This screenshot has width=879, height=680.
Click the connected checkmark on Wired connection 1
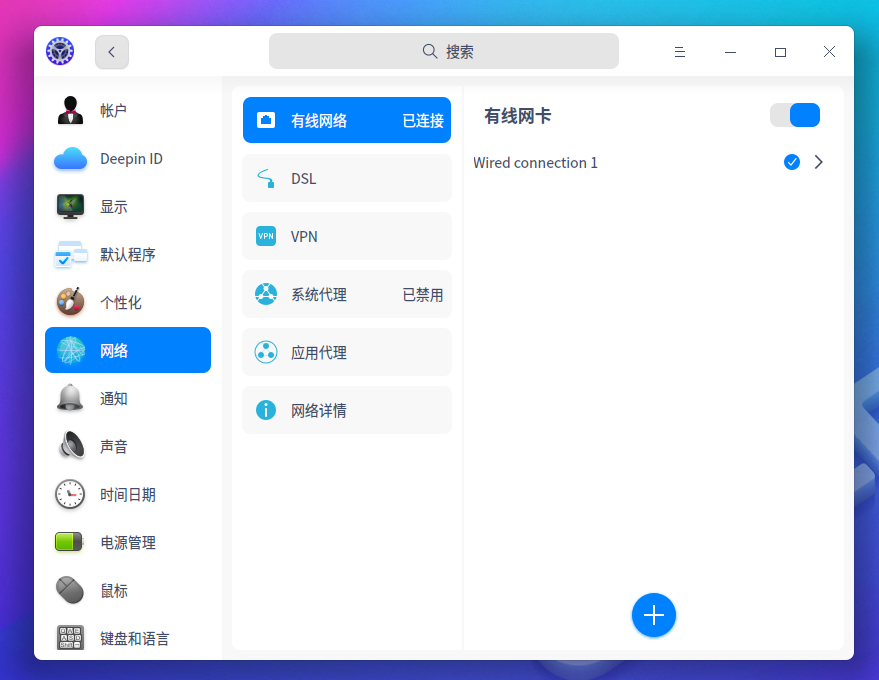click(792, 162)
